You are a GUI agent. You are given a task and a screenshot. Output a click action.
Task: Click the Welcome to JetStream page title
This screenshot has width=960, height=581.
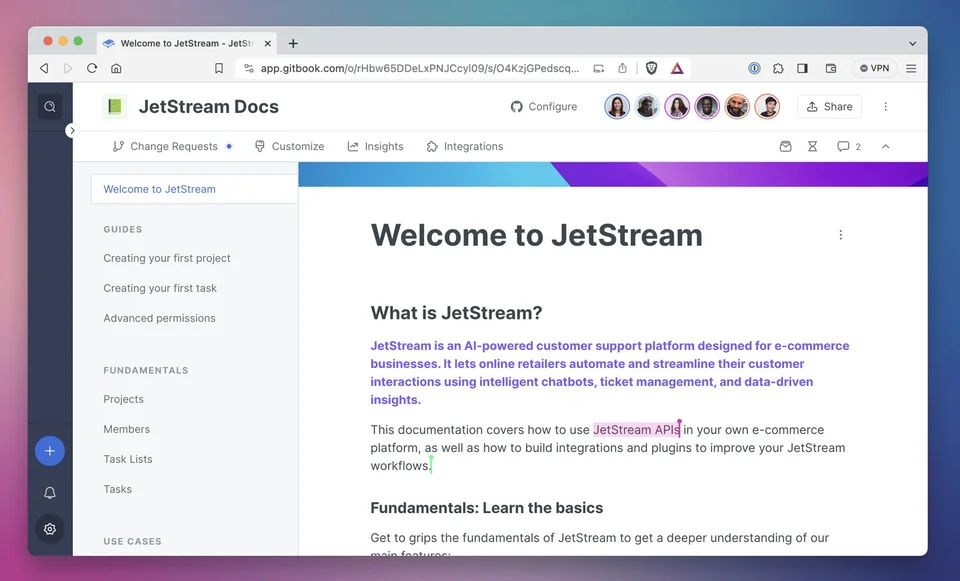[x=536, y=235]
